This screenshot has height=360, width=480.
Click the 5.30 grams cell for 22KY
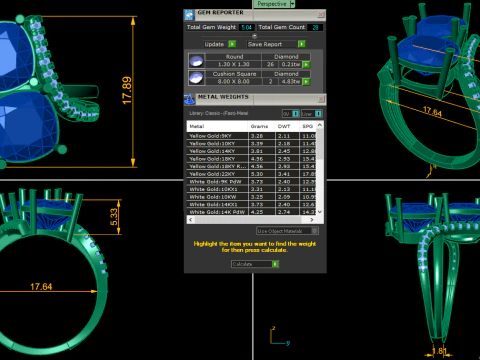tap(261, 174)
